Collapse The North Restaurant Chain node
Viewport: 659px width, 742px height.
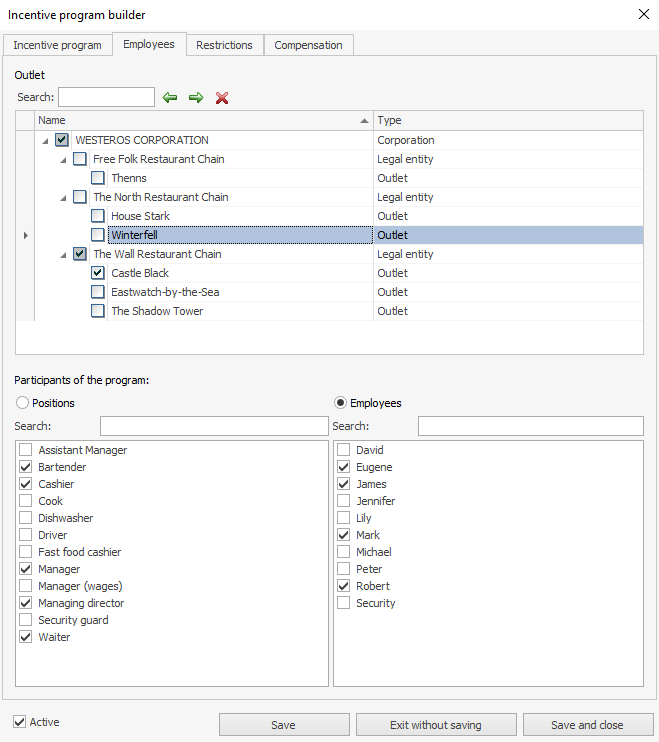tap(63, 198)
